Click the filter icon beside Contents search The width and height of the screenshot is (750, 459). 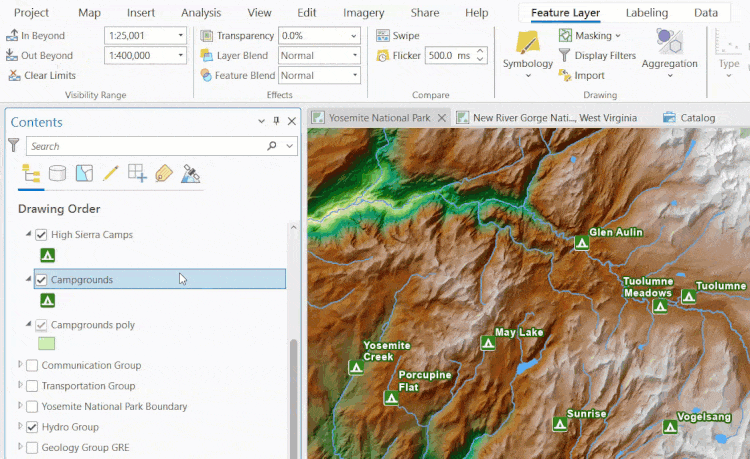(14, 145)
